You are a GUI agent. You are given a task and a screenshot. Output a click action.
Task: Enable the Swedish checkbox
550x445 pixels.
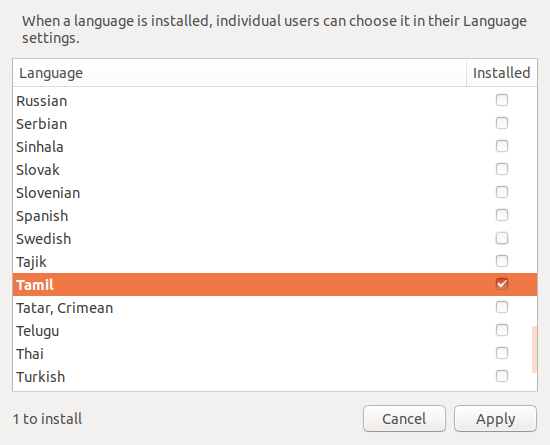[502, 238]
